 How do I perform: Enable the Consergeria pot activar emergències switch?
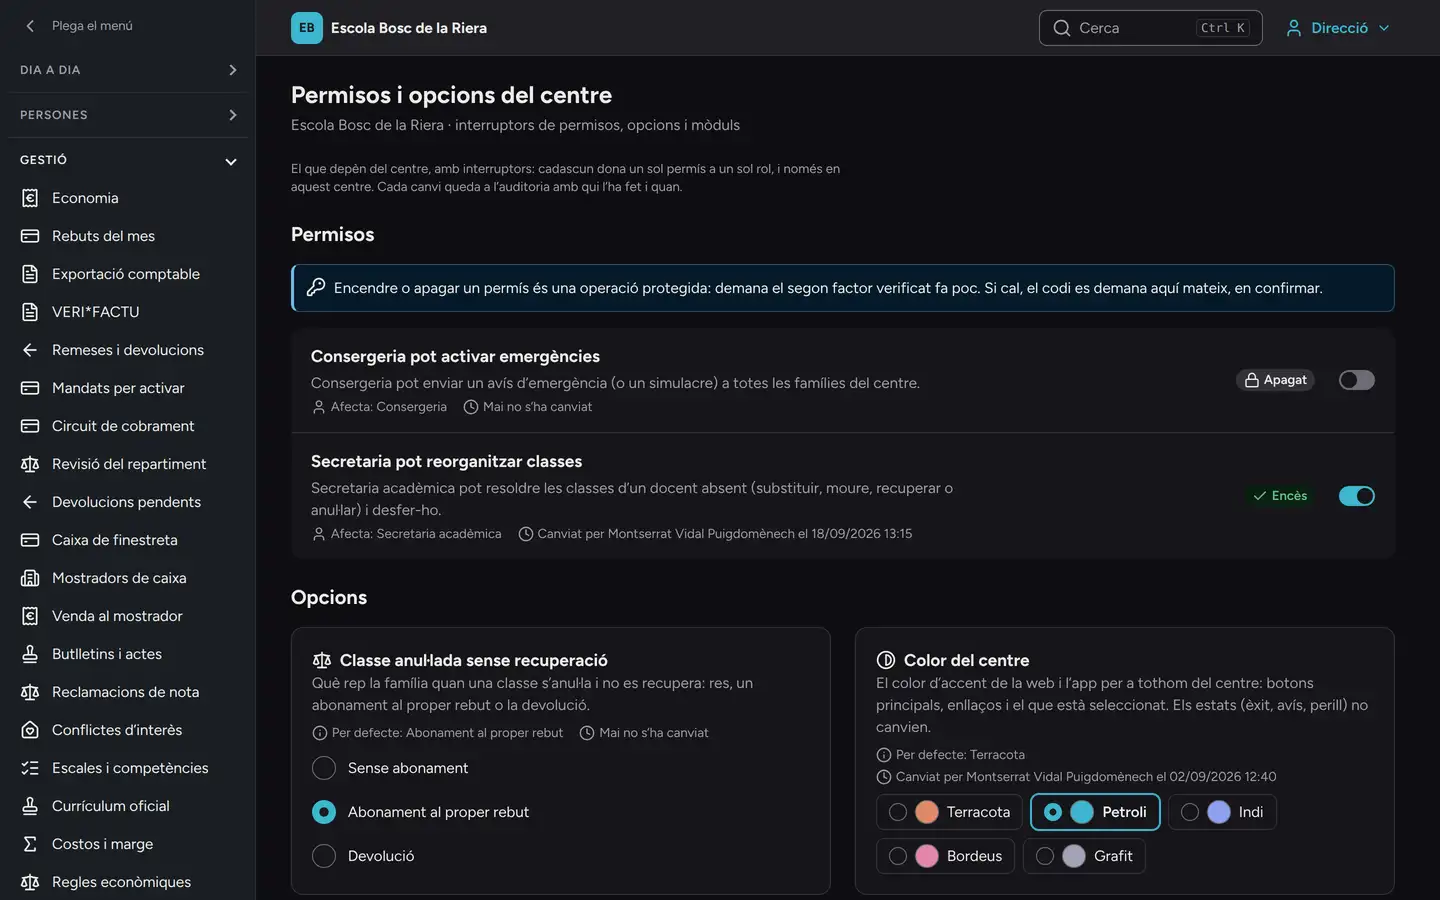1356,380
